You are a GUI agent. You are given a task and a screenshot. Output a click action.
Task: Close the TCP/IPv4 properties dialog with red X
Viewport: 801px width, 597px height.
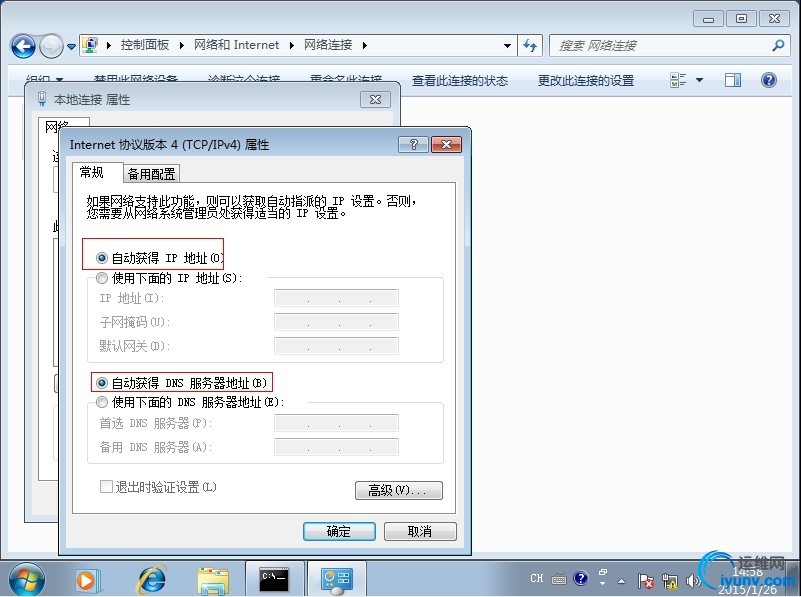(446, 145)
